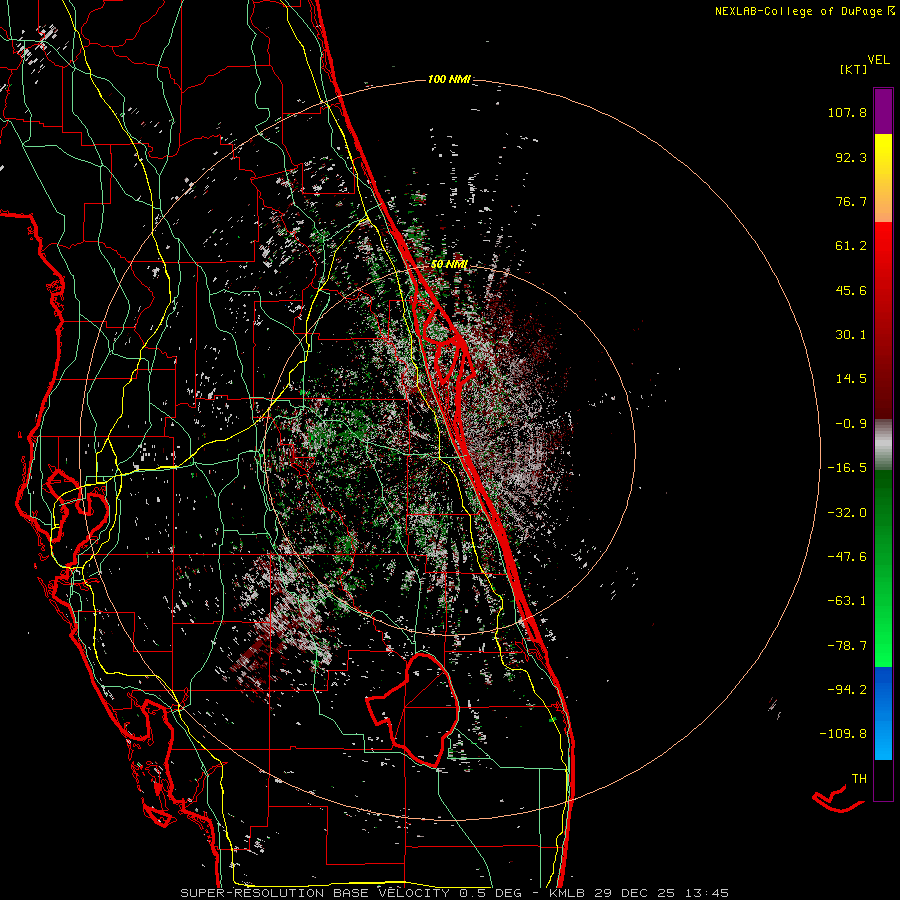The height and width of the screenshot is (900, 900).
Task: Click the 76.7 velocity scale value
Action: tap(851, 201)
